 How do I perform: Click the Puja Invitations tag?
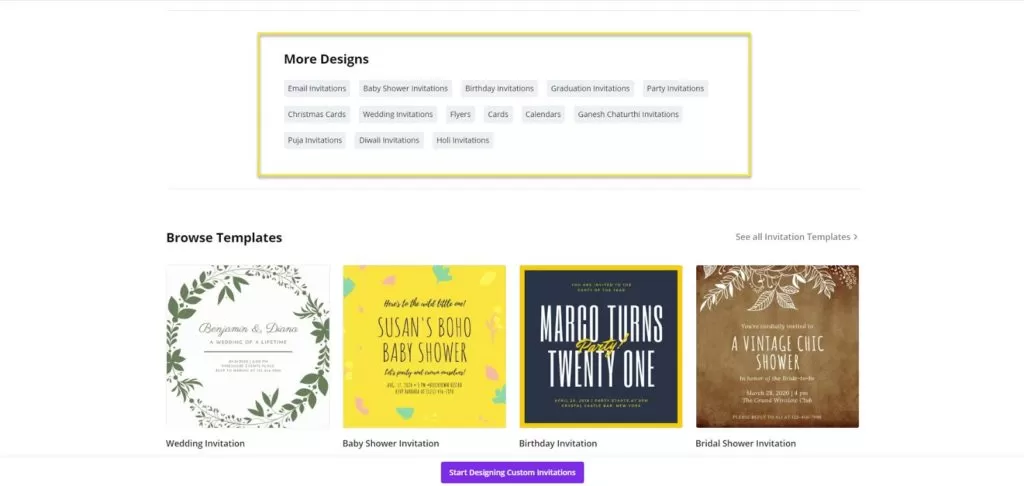click(315, 140)
